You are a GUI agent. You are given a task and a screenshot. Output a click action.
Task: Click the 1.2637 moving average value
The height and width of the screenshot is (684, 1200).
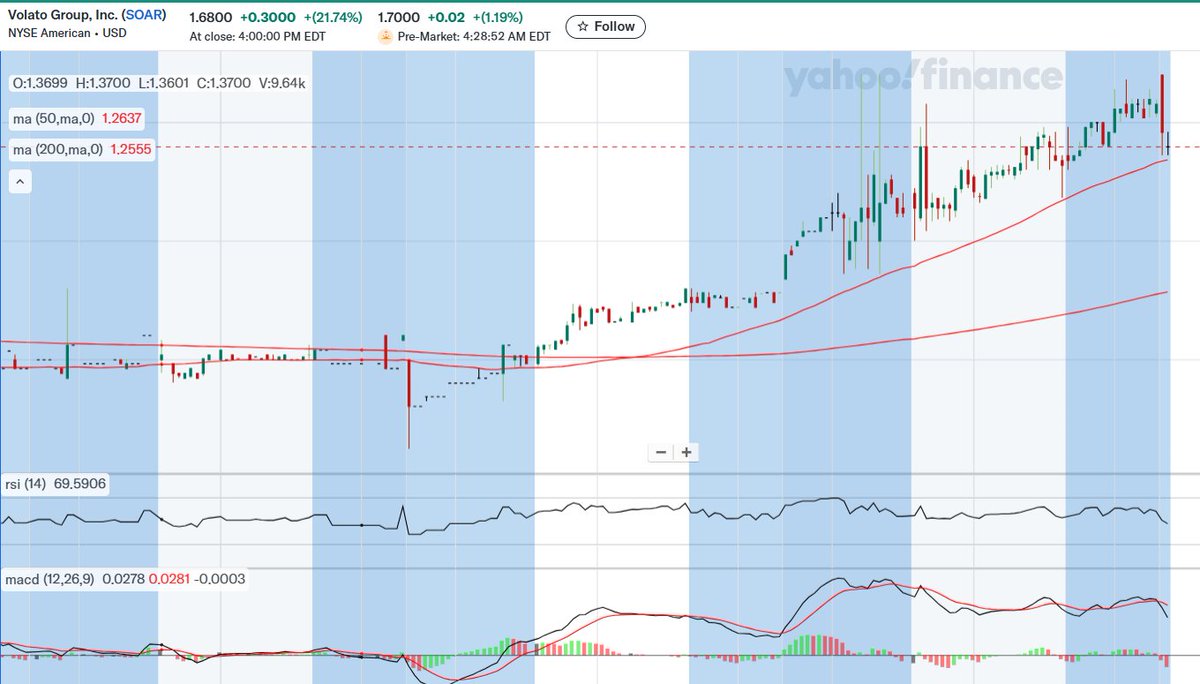[122, 118]
